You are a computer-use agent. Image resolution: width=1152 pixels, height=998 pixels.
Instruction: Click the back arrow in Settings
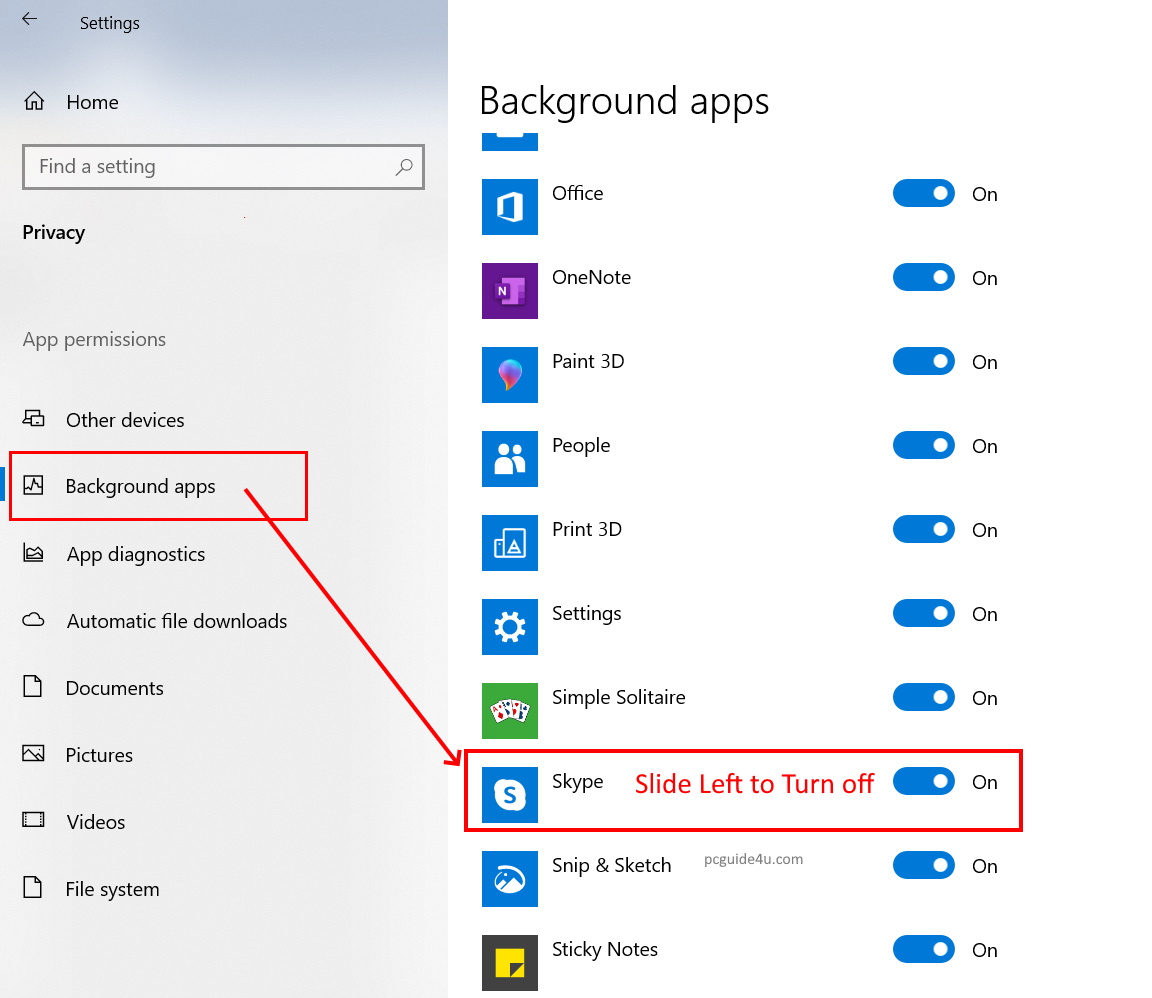tap(30, 19)
